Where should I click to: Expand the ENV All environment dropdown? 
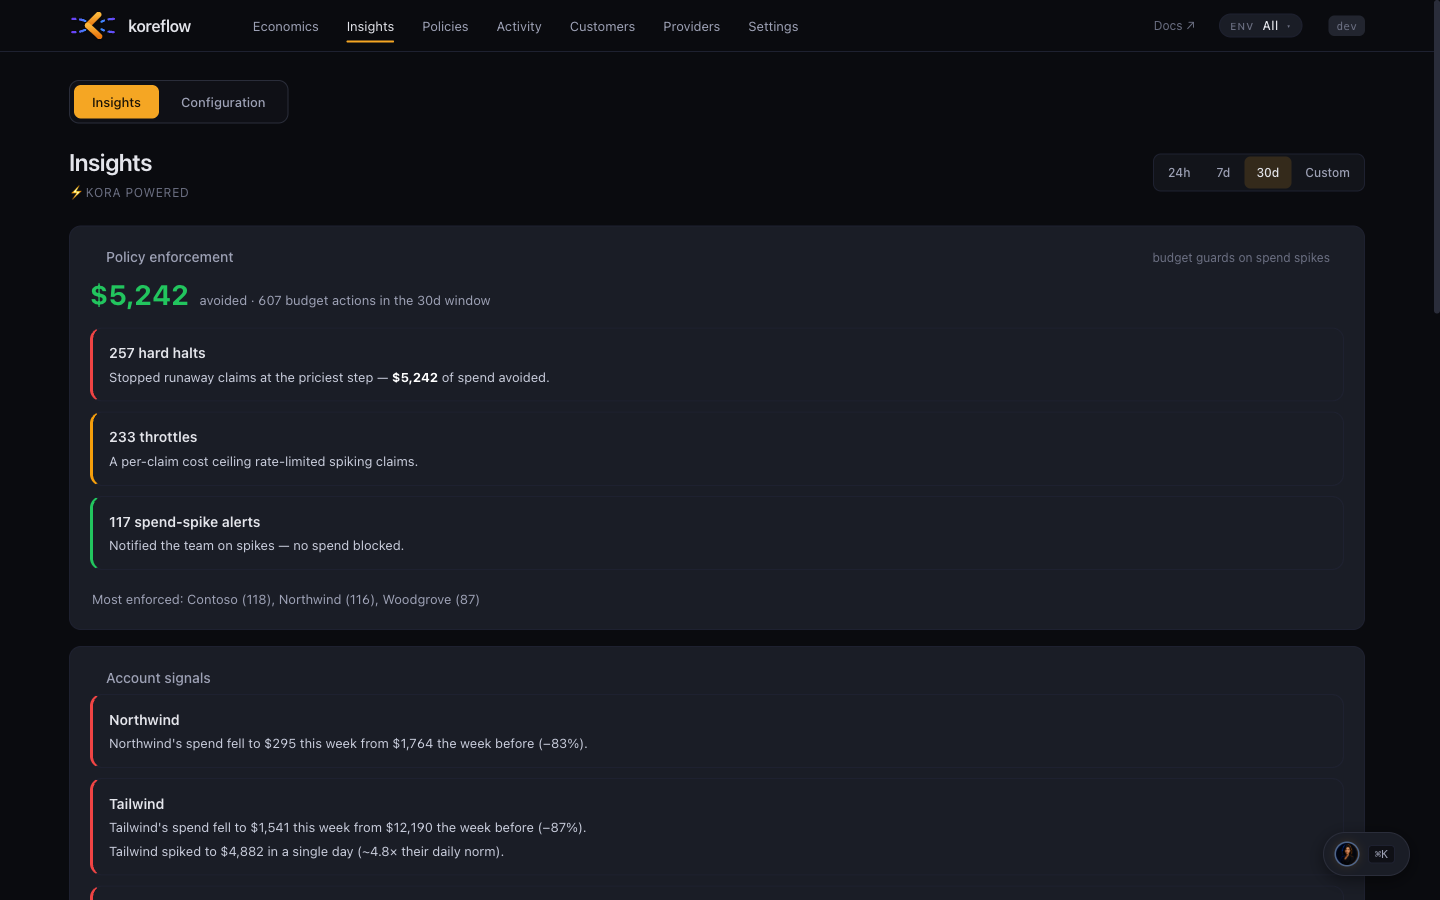1260,26
